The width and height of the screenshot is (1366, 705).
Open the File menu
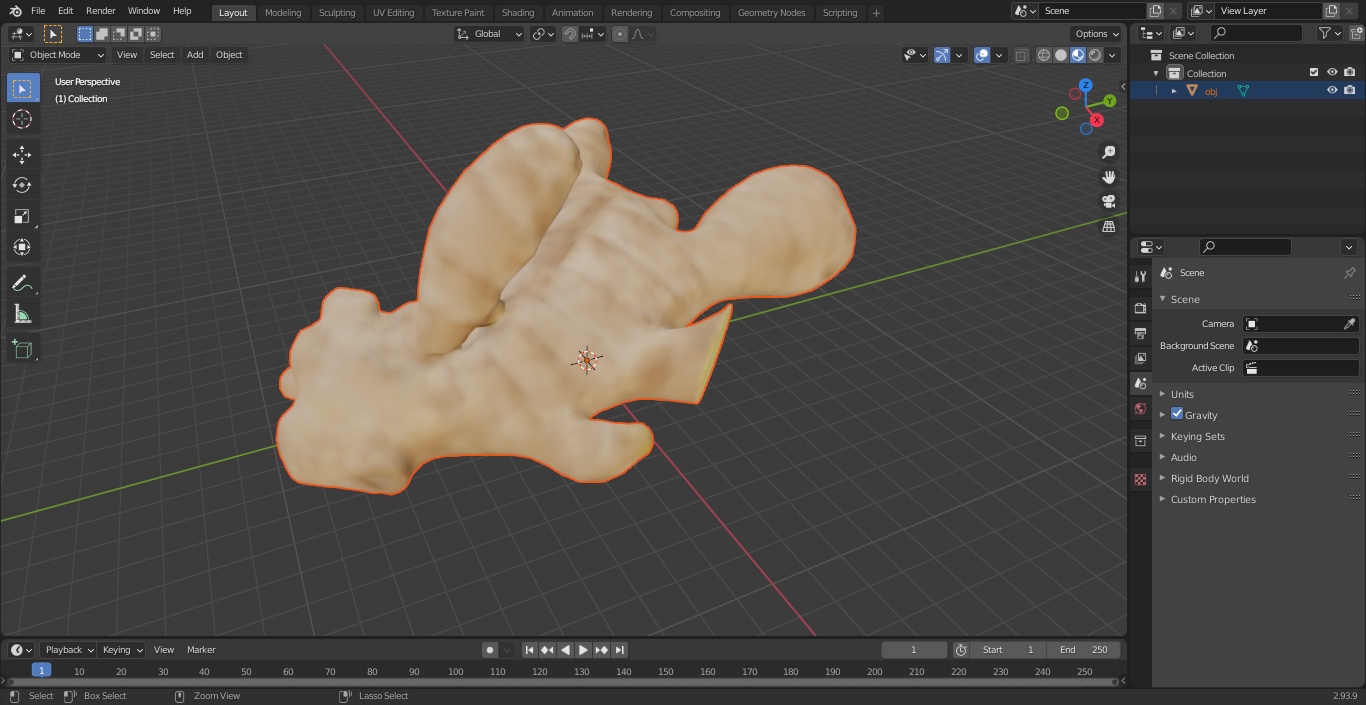[x=38, y=11]
